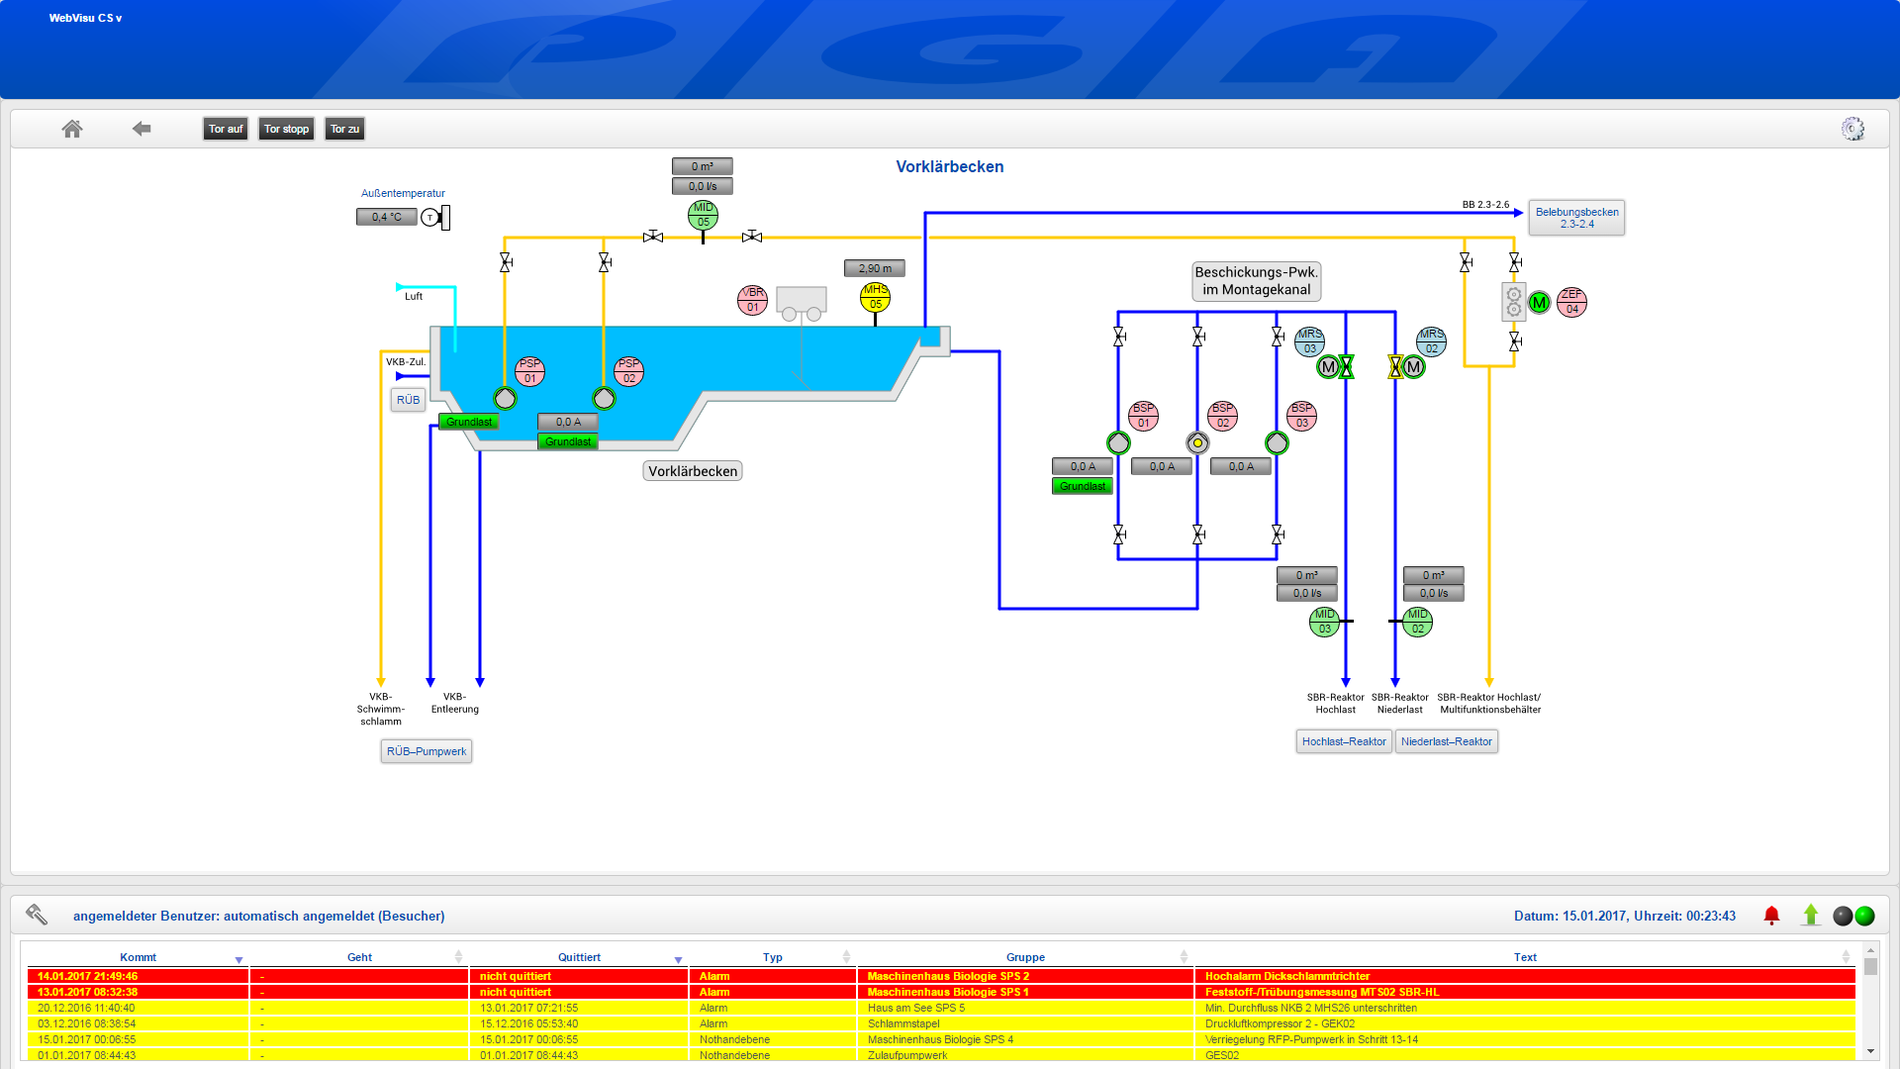This screenshot has width=1900, height=1069.
Task: Sort the Kommt column with its arrow
Action: 239,960
